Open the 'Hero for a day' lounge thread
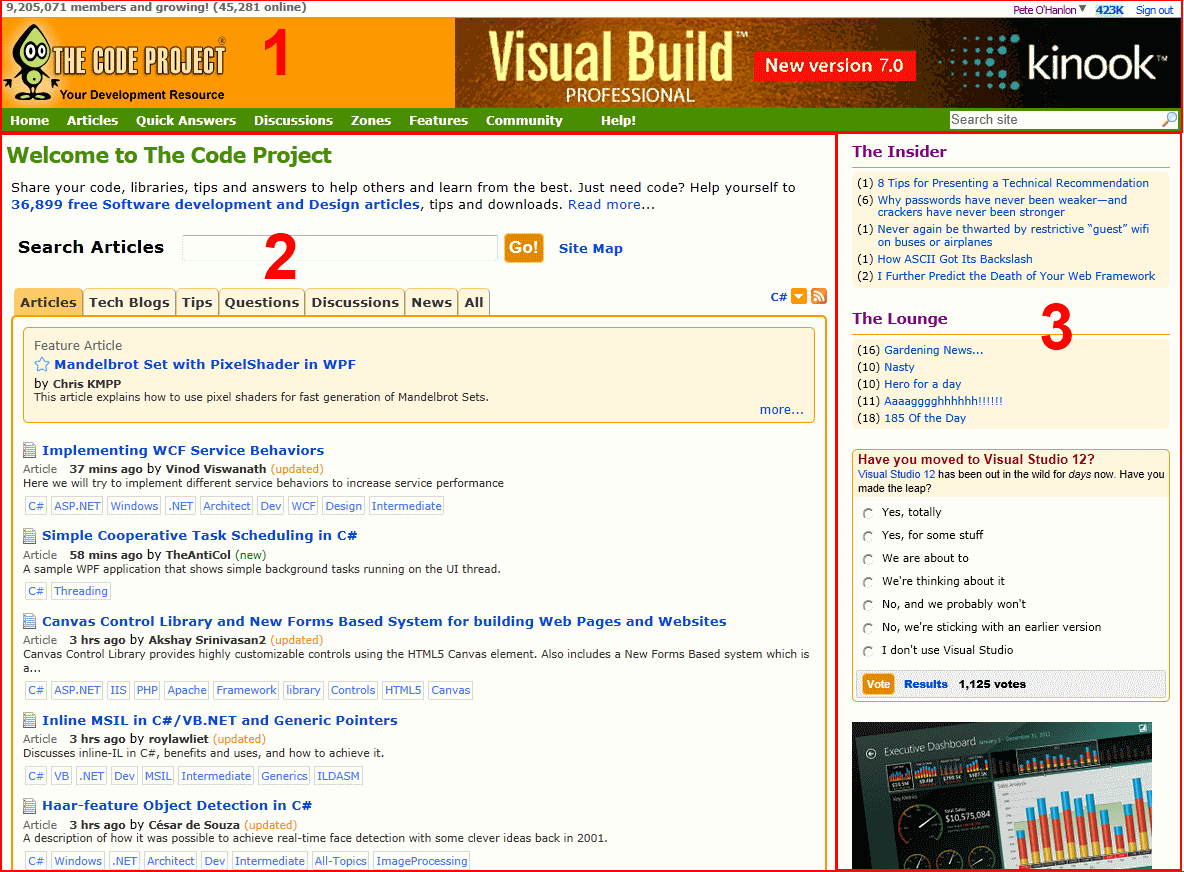Viewport: 1184px width, 872px height. [923, 384]
